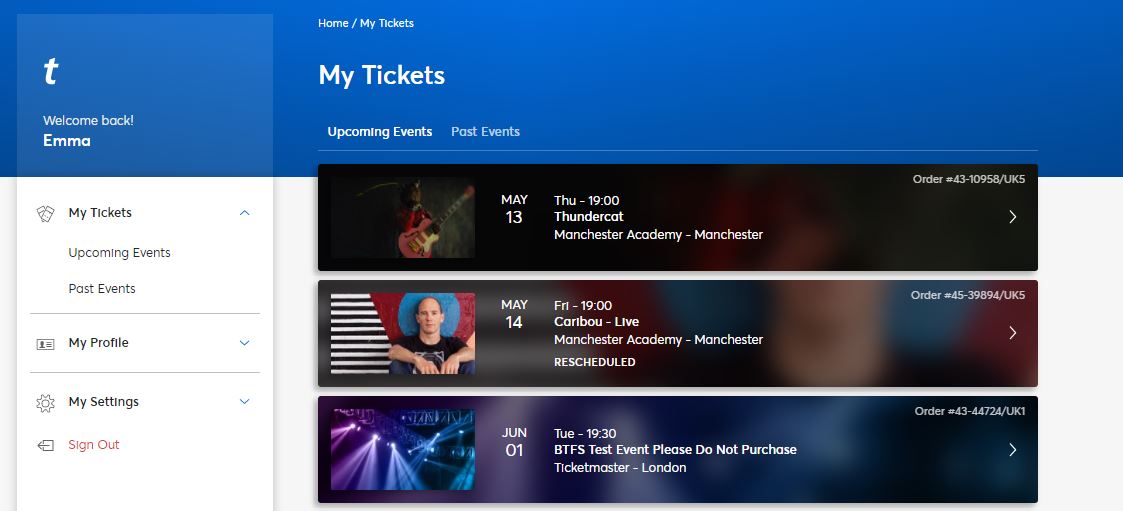Open BTFS Test Event arrow
The image size is (1123, 511).
(1012, 450)
